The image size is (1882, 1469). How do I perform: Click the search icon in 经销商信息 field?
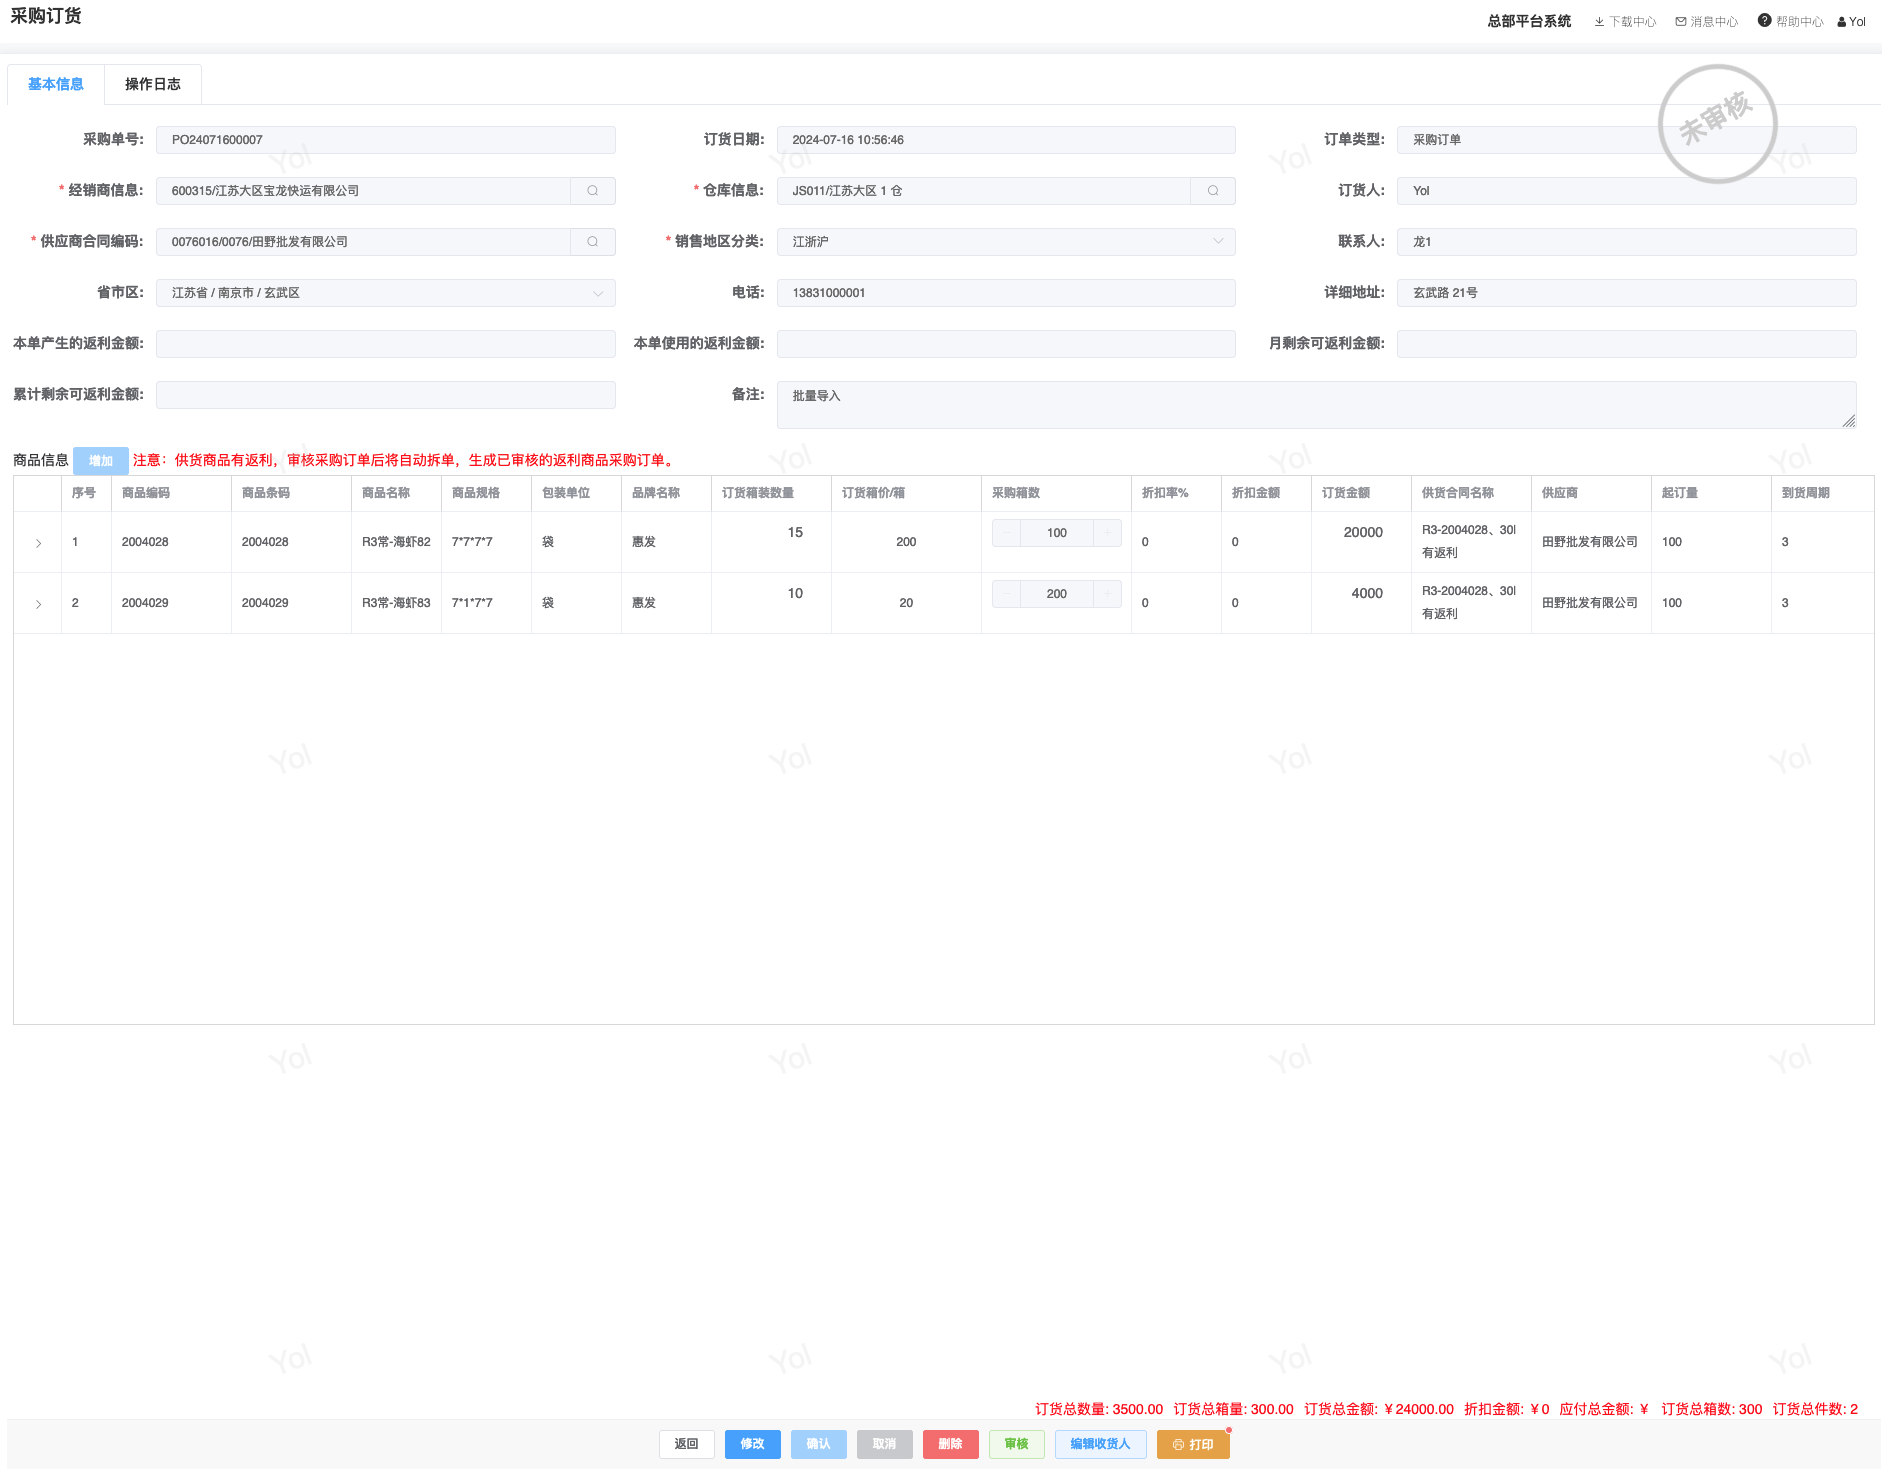tap(593, 191)
